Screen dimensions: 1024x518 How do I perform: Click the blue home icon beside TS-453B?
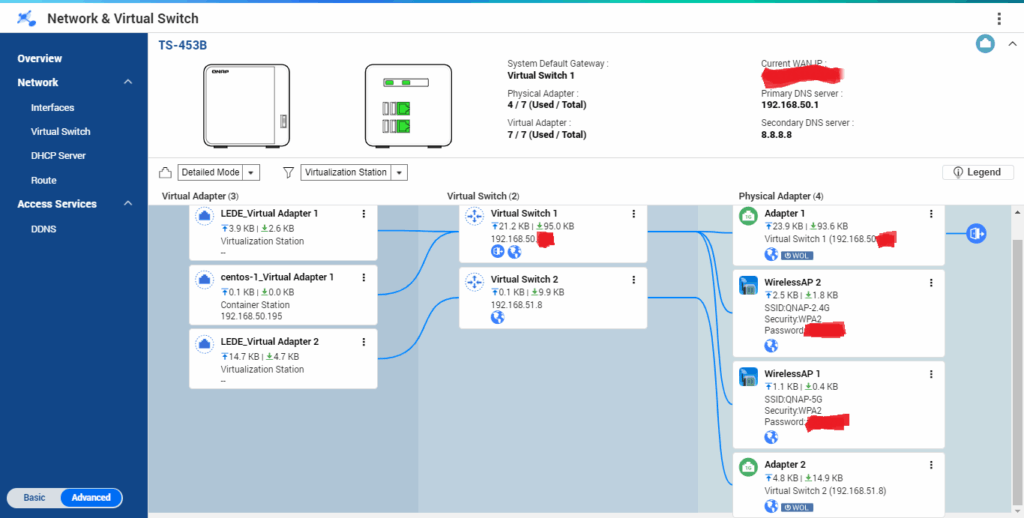985,44
